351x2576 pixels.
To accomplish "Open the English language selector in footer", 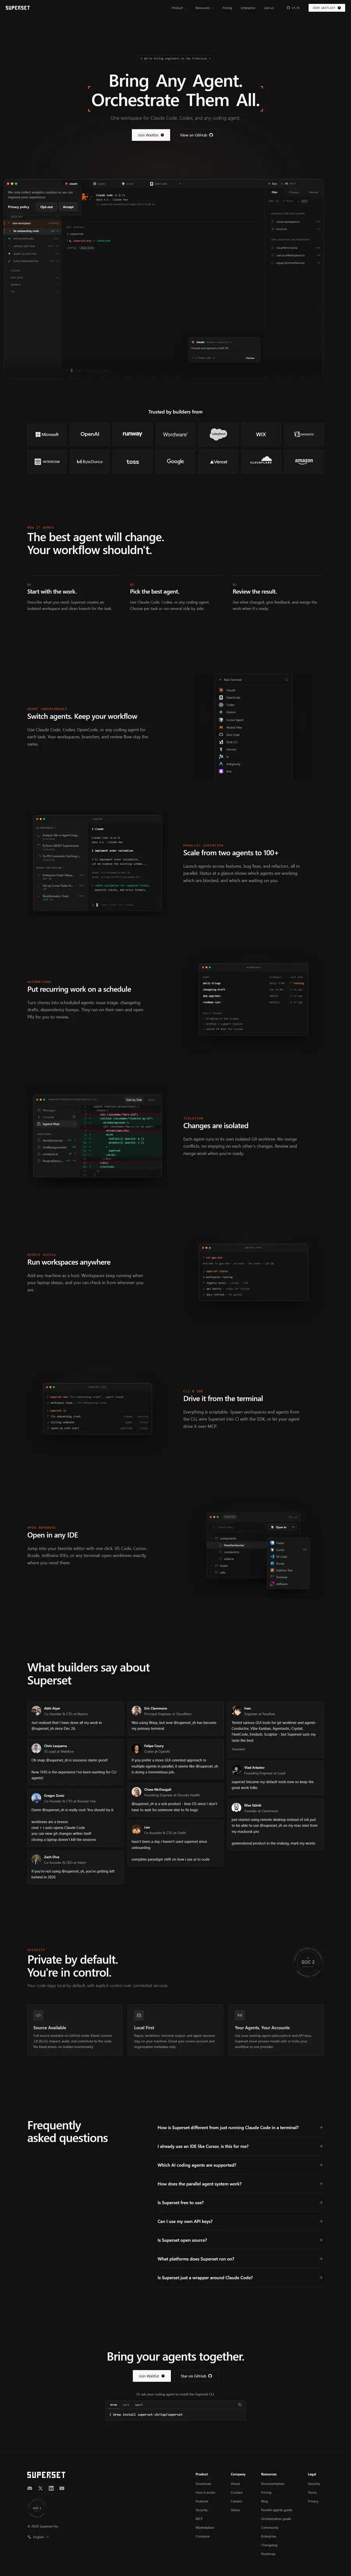I will [38, 2537].
